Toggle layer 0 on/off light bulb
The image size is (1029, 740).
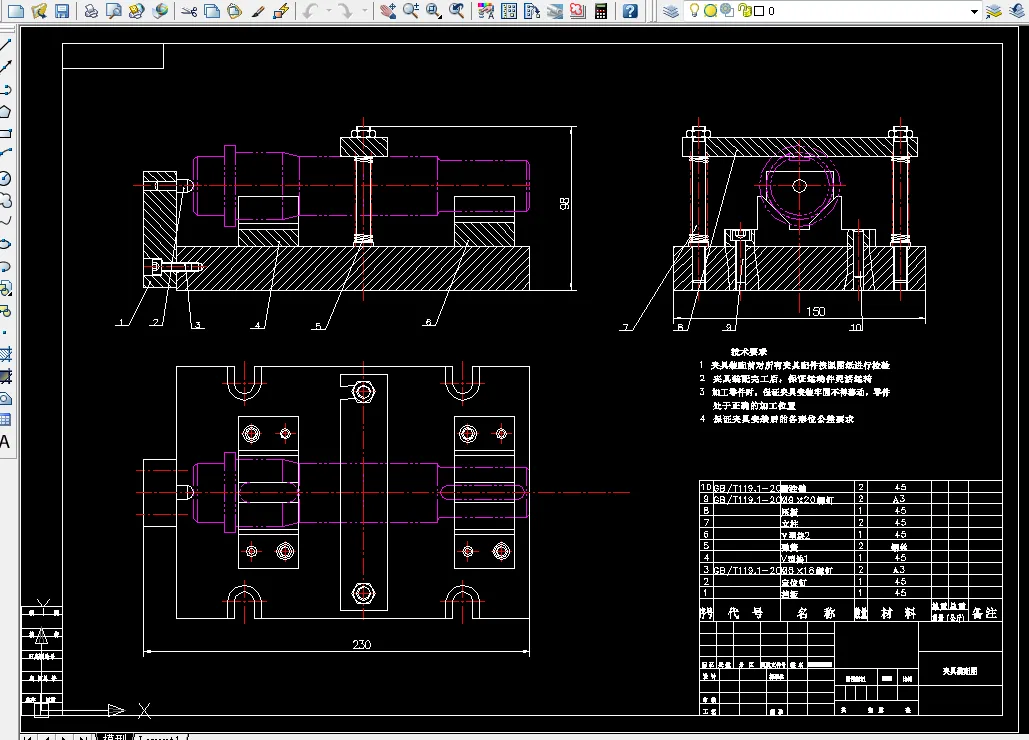(x=694, y=10)
